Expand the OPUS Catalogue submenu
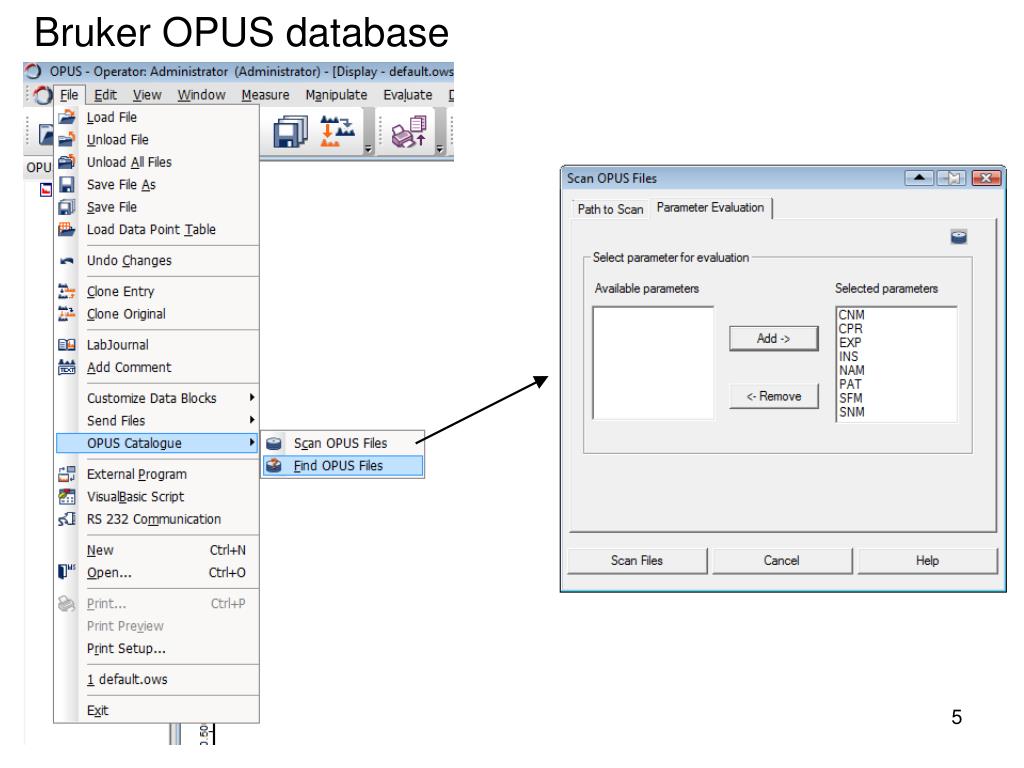The width and height of the screenshot is (1024, 768). pos(252,443)
